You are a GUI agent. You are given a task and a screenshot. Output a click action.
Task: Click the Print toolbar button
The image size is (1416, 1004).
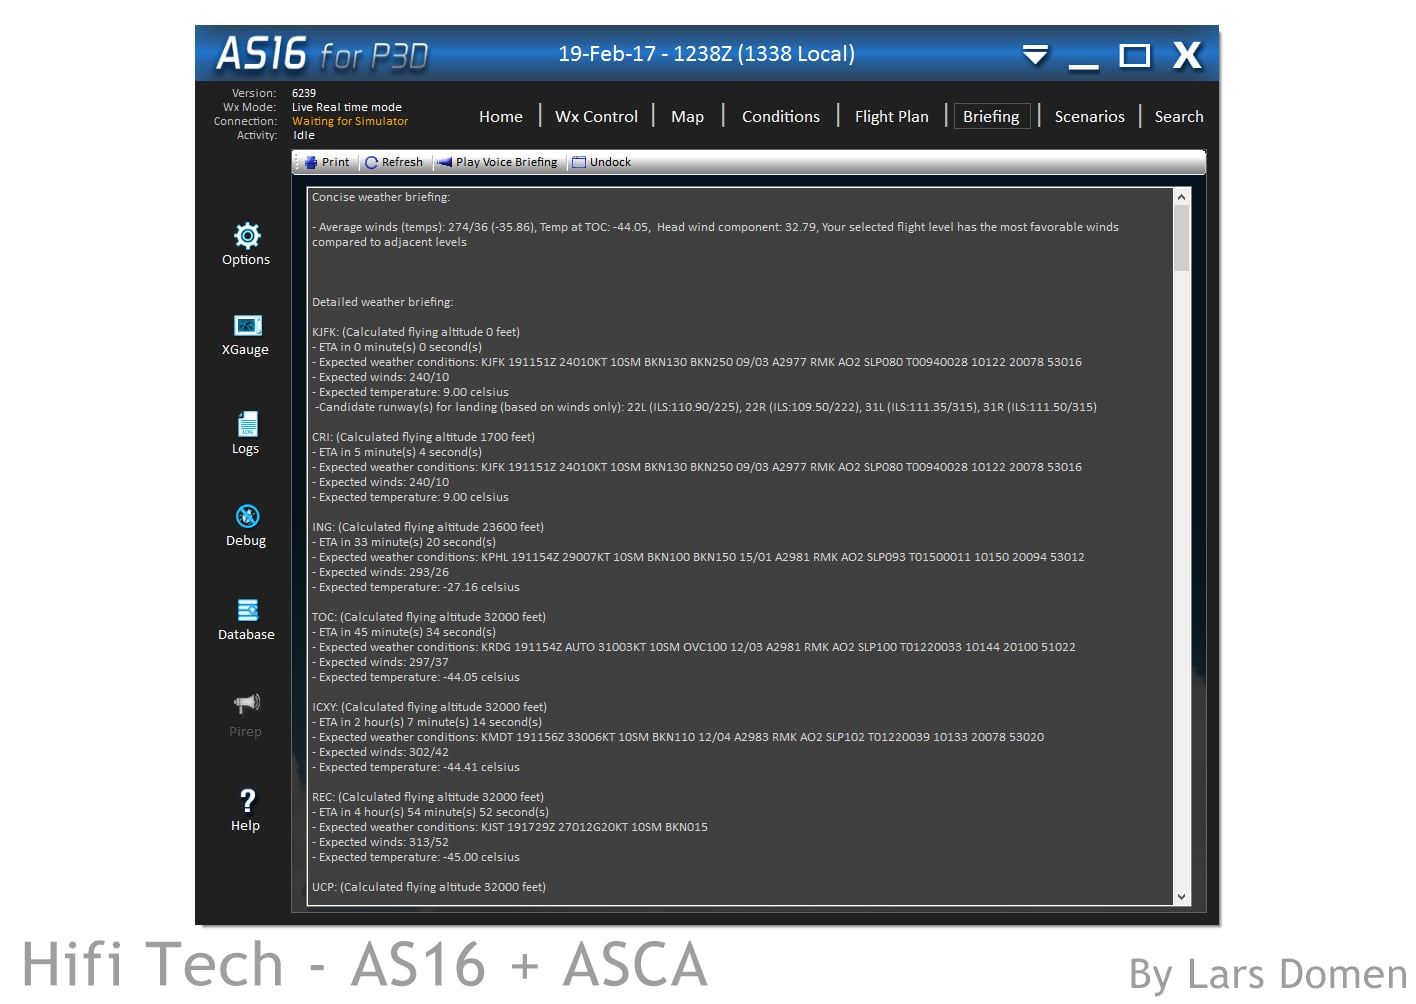(x=327, y=162)
